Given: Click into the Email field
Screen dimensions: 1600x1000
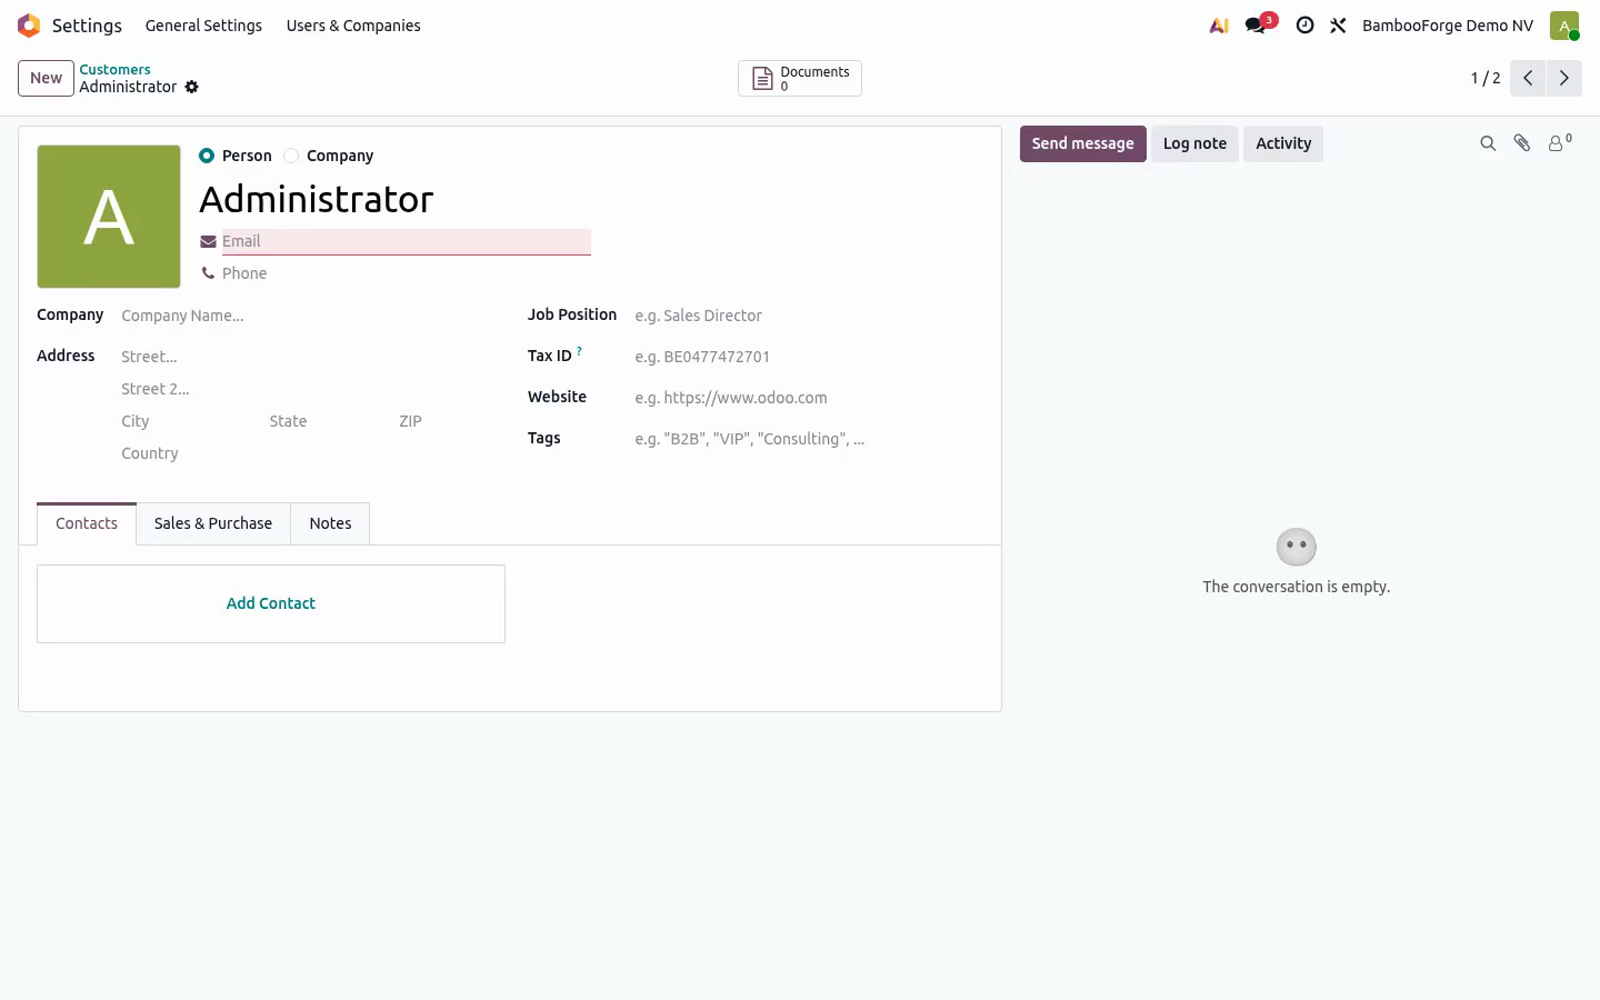Looking at the screenshot, I should coord(406,242).
